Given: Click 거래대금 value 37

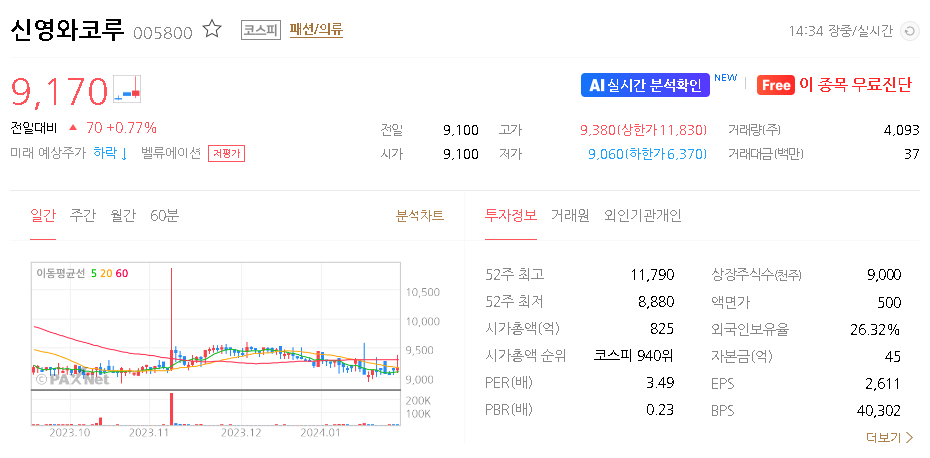Looking at the screenshot, I should pos(912,154).
